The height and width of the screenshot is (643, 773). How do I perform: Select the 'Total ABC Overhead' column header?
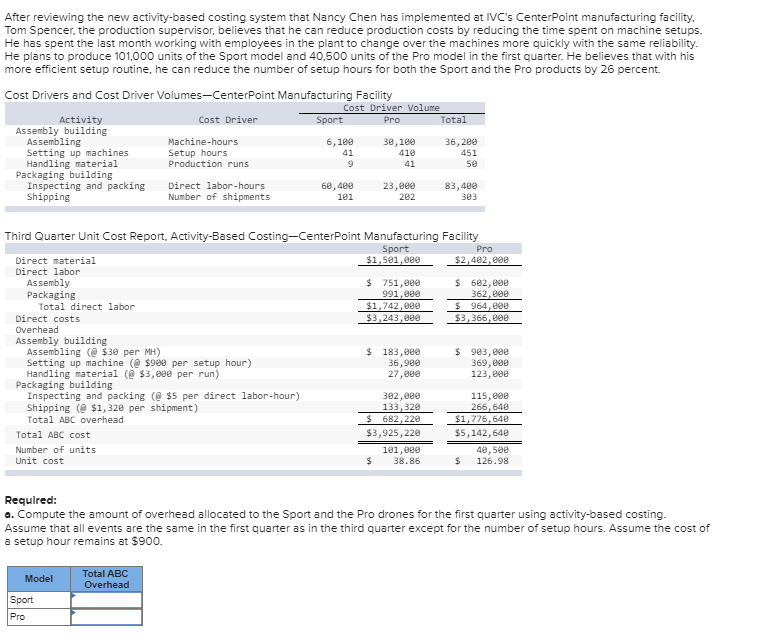click(106, 579)
